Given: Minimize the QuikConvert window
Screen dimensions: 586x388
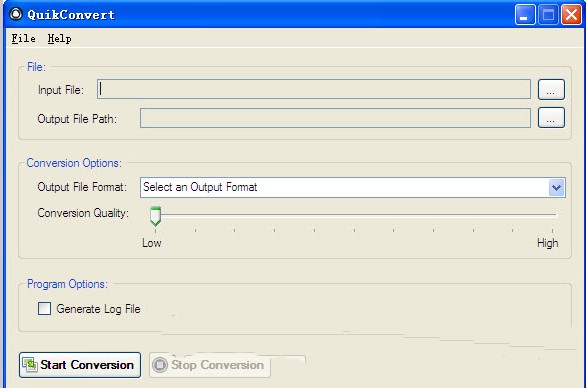Looking at the screenshot, I should pos(525,15).
